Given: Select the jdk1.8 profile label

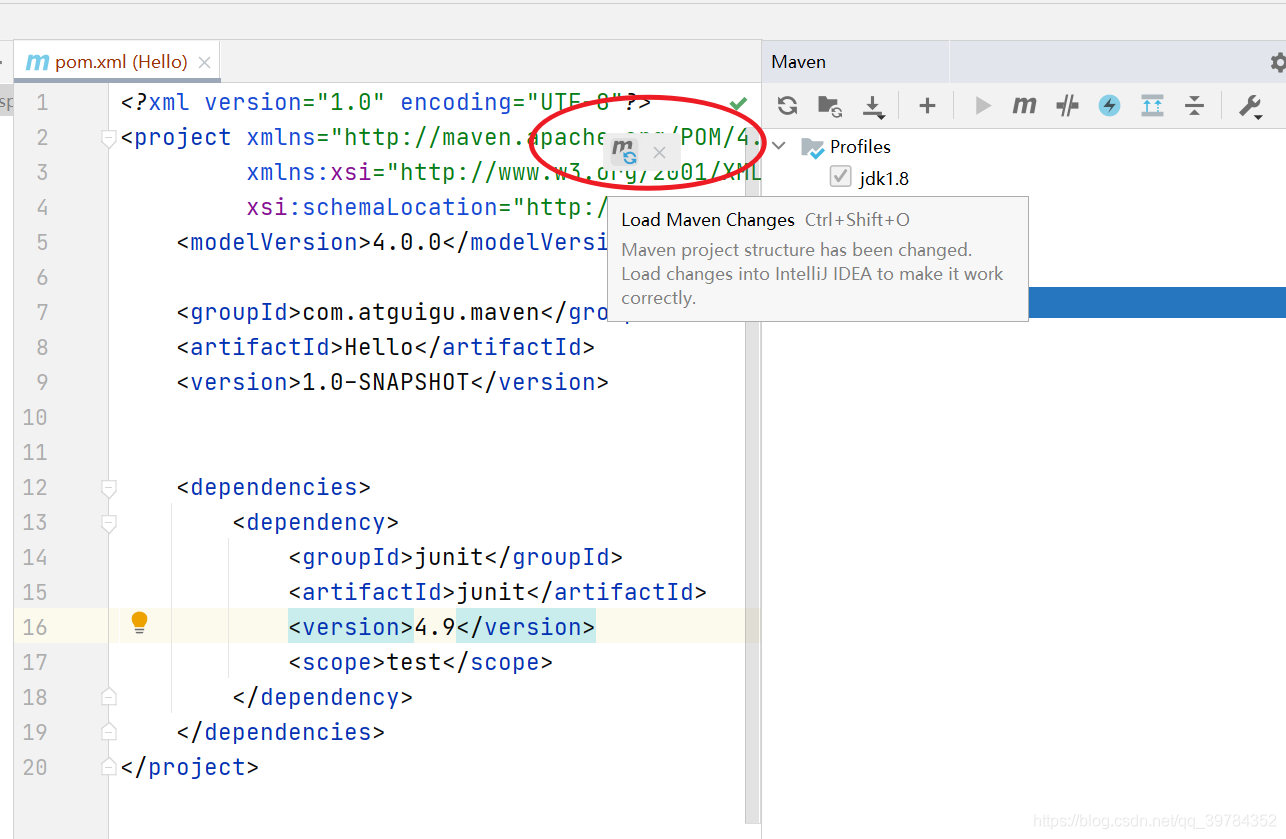Looking at the screenshot, I should tap(884, 179).
